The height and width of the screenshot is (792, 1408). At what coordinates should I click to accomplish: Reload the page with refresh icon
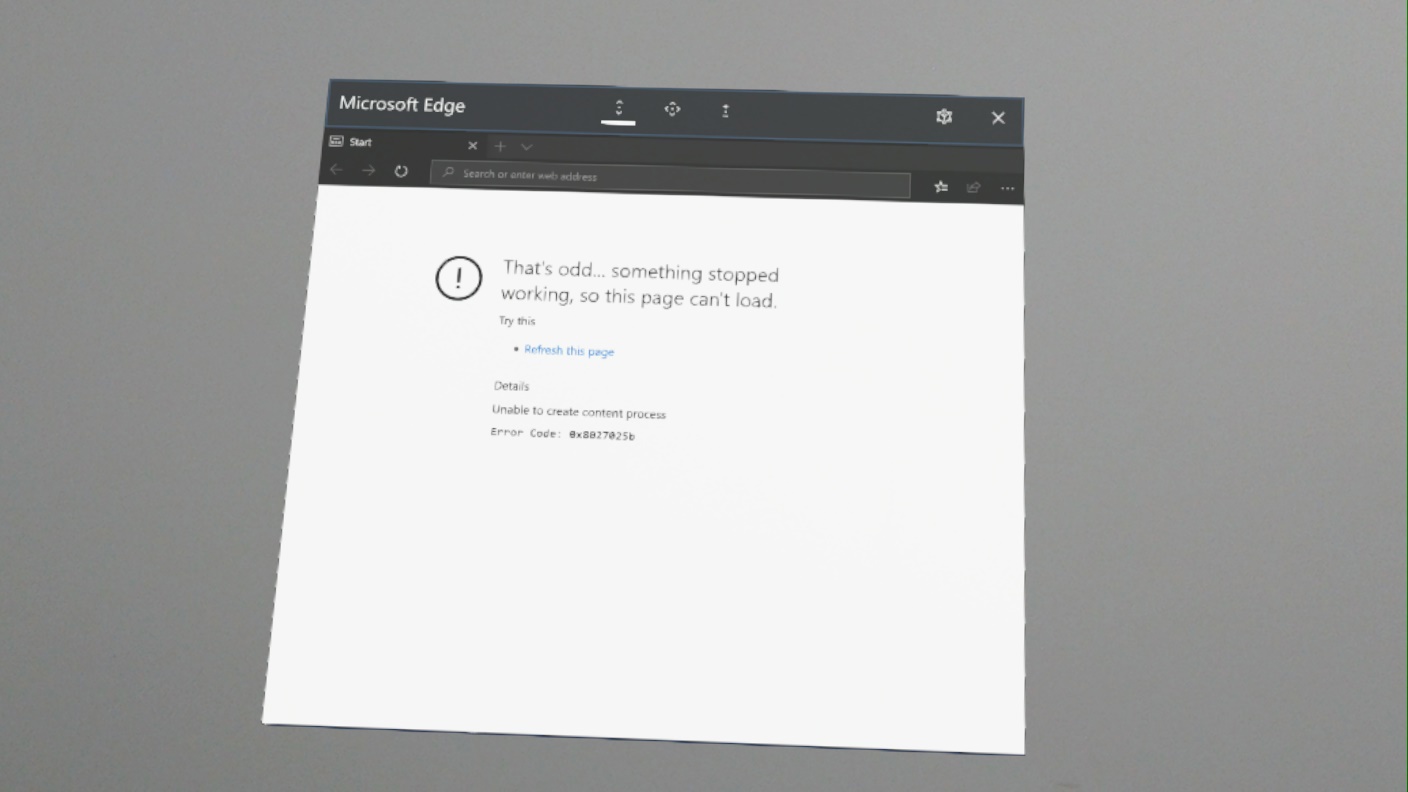pos(401,171)
